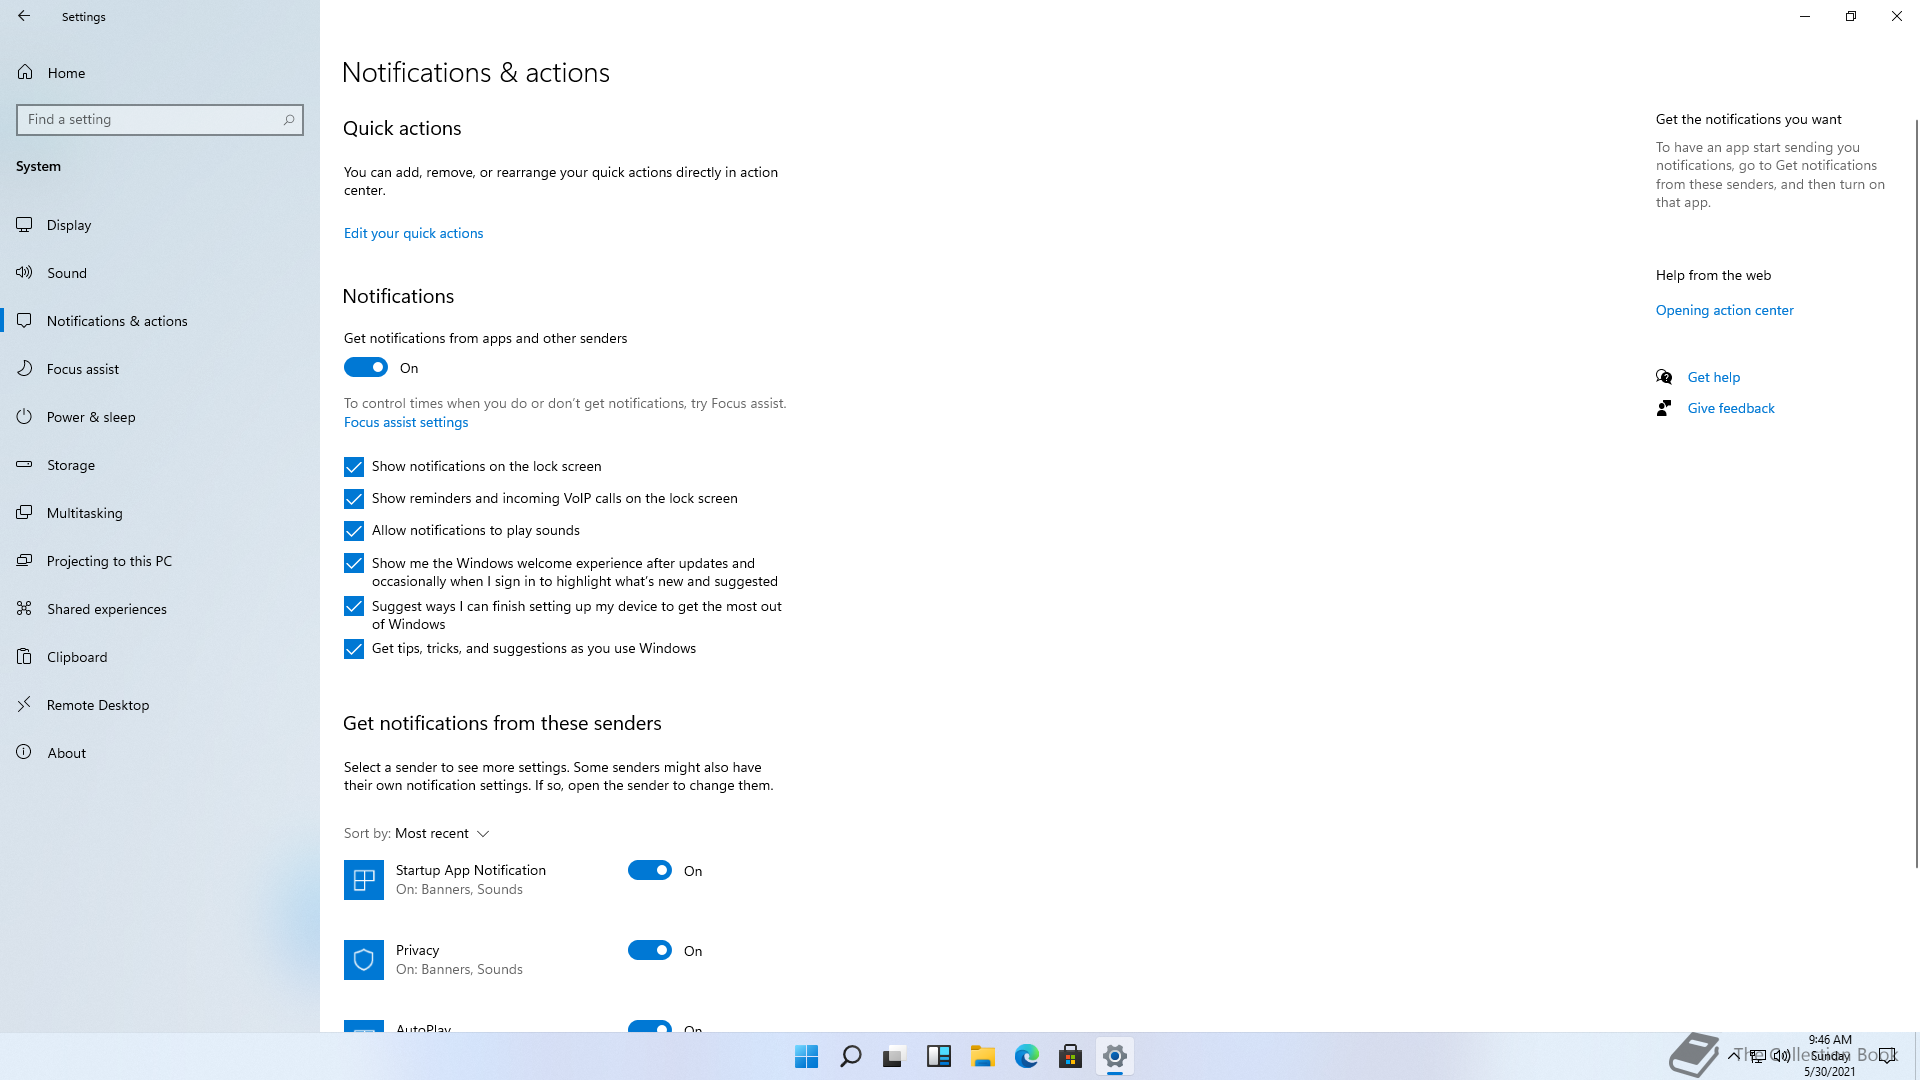Click the back arrow in Settings
Viewport: 1920px width, 1080px height.
[24, 16]
